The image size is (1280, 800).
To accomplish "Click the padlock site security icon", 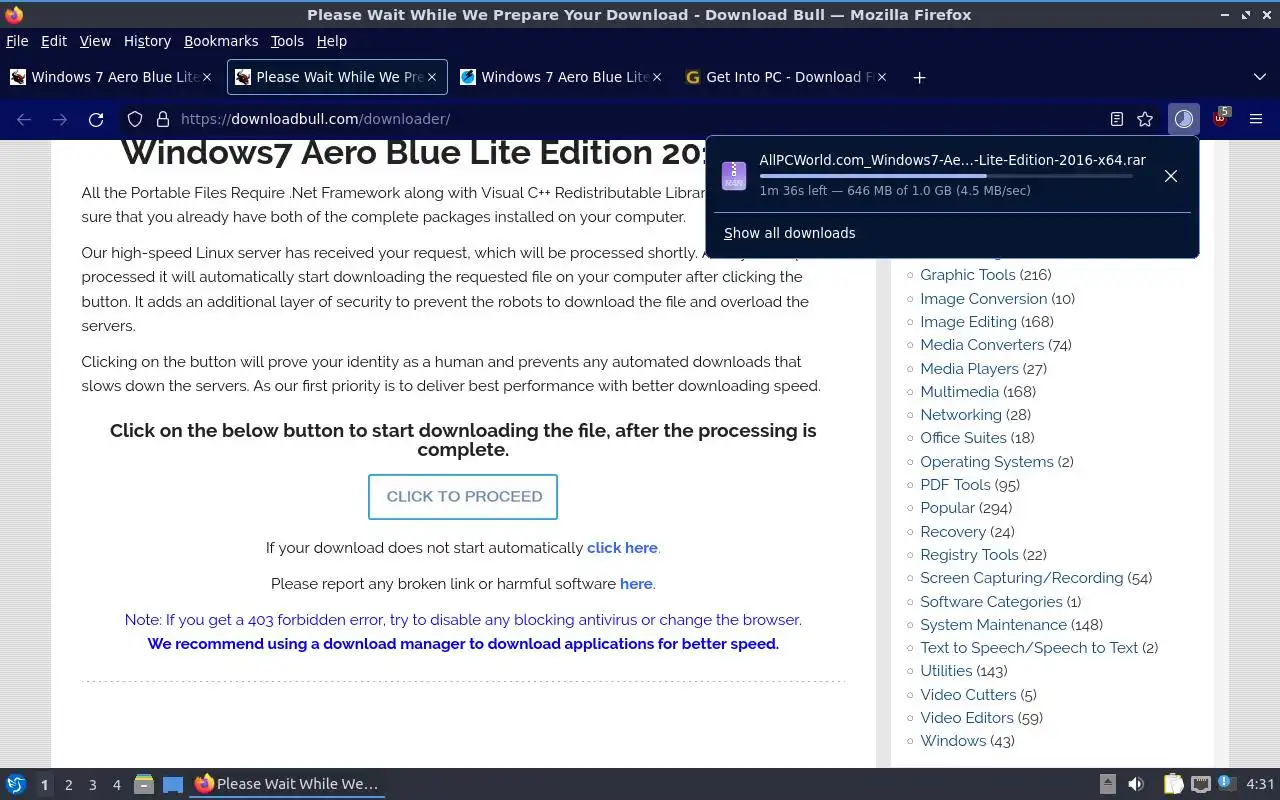I will tap(163, 119).
